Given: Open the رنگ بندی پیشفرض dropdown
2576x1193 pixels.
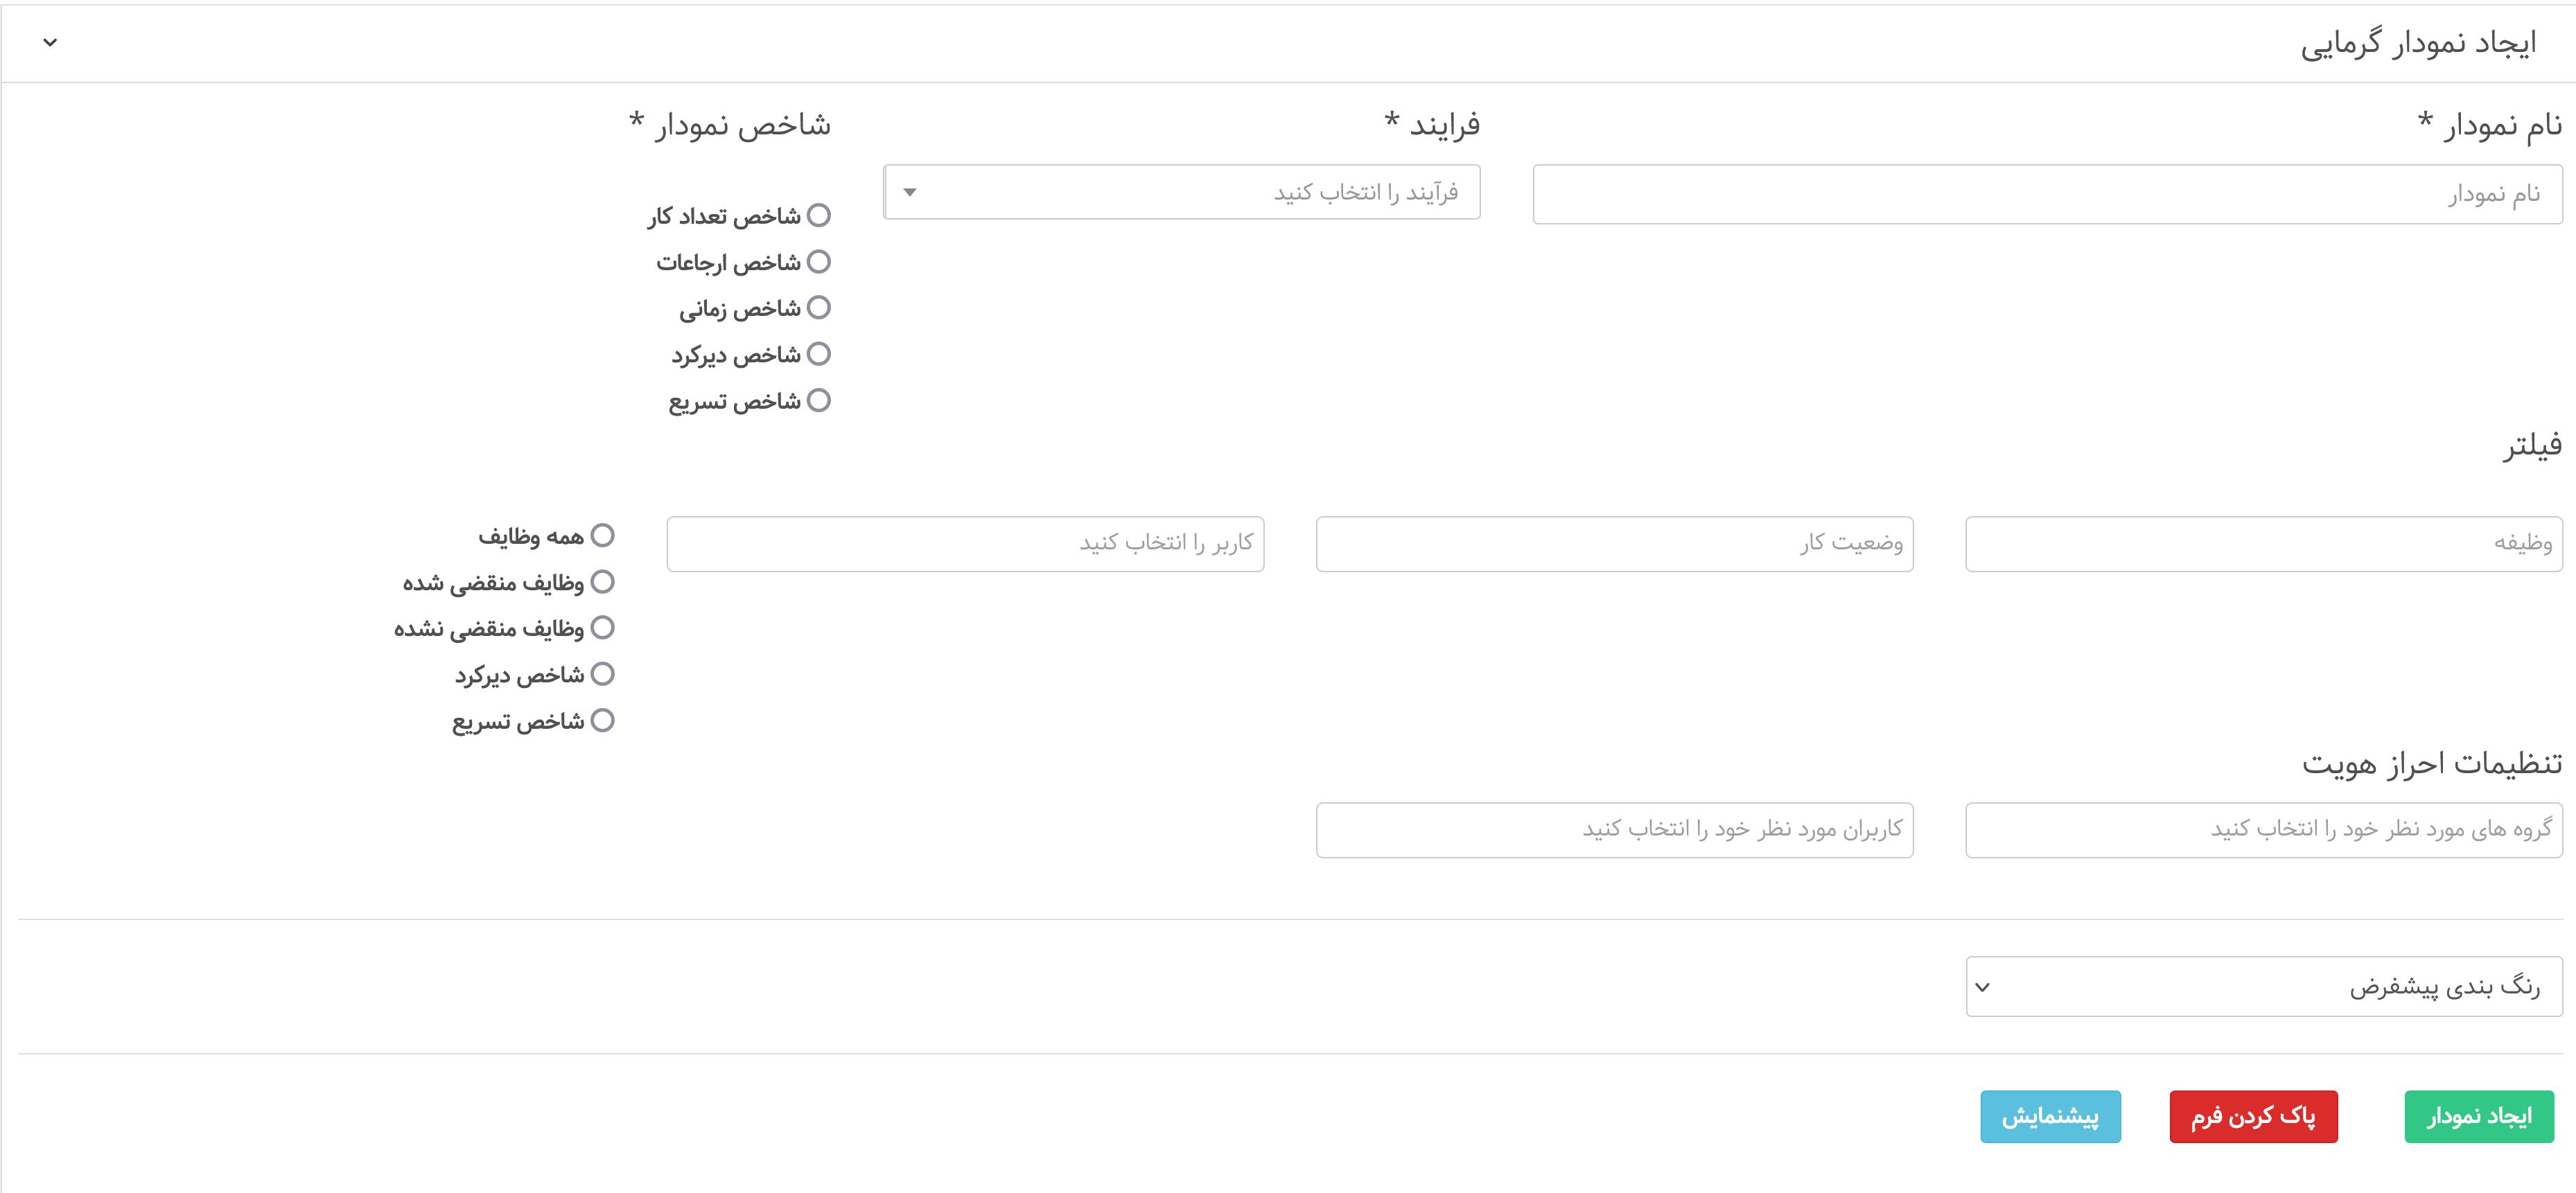Looking at the screenshot, I should point(2263,987).
